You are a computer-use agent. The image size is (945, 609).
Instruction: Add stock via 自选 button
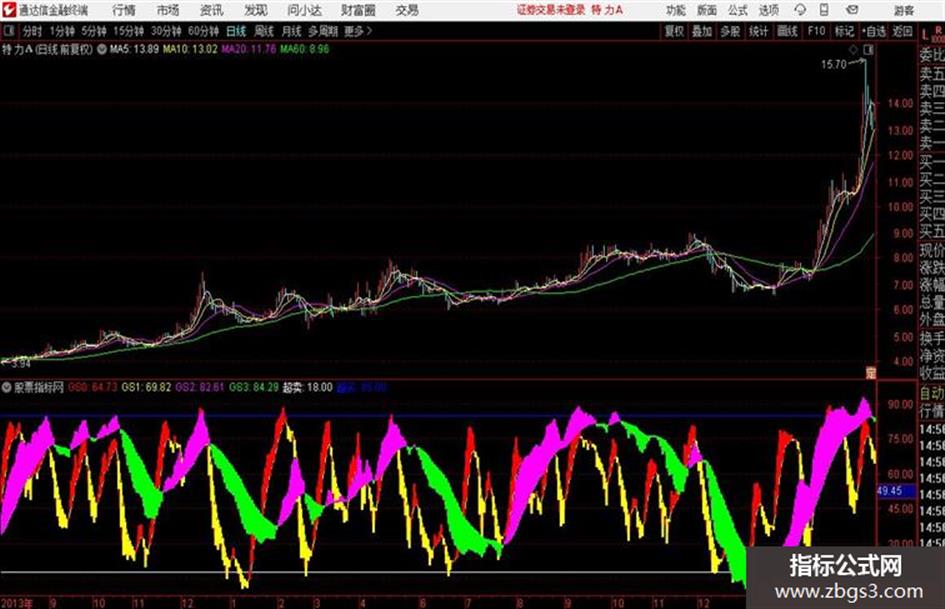[x=874, y=31]
